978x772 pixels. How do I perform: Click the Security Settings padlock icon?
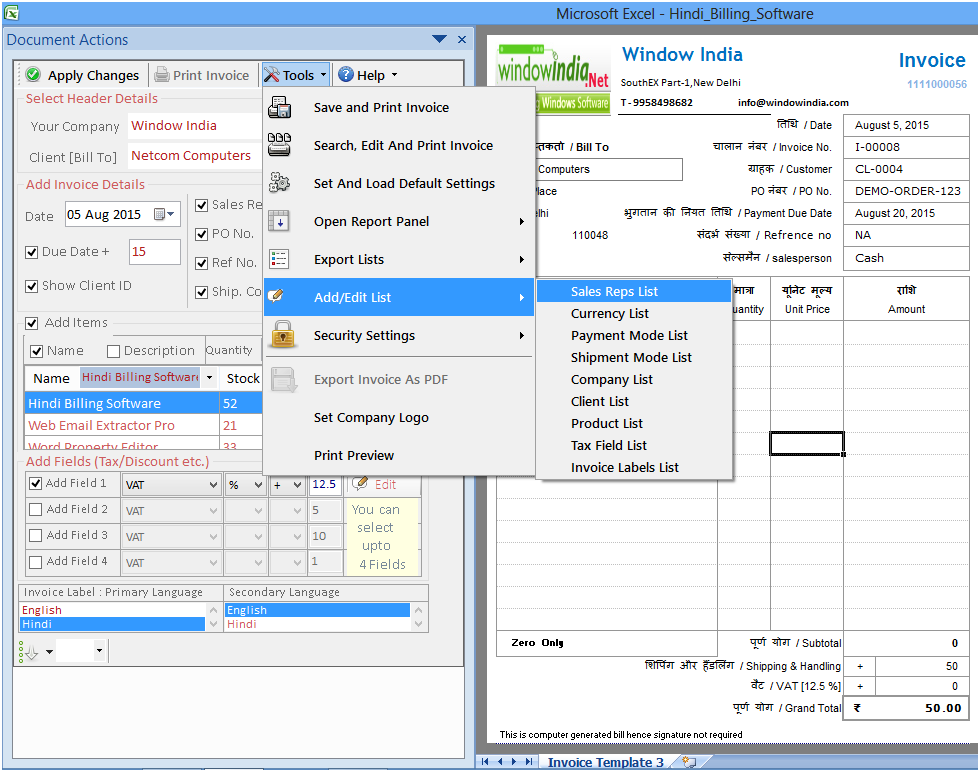pyautogui.click(x=283, y=334)
